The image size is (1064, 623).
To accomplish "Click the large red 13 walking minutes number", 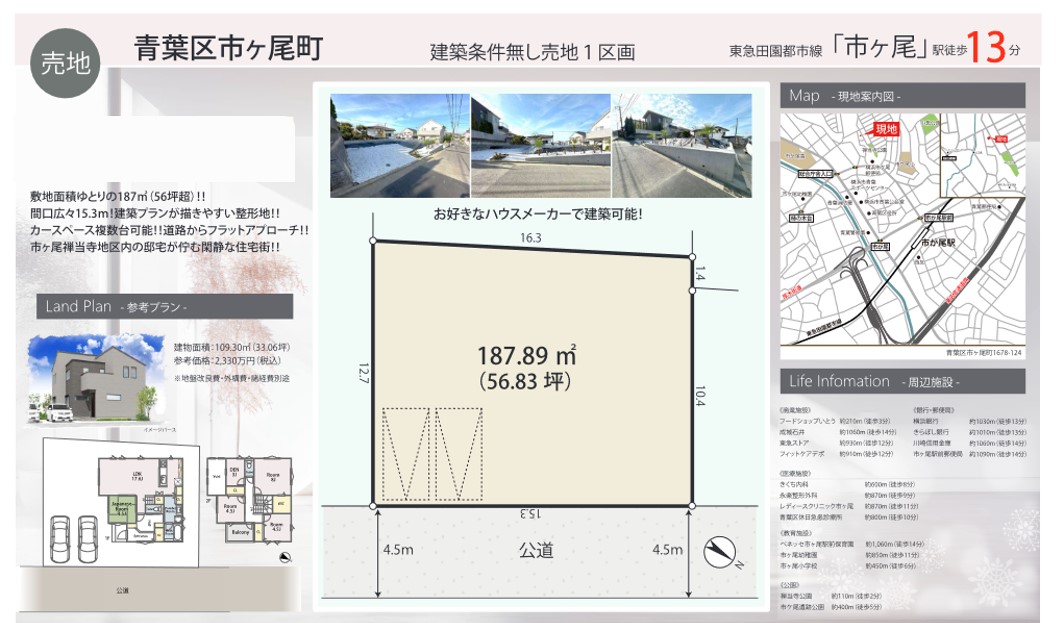I will [986, 48].
